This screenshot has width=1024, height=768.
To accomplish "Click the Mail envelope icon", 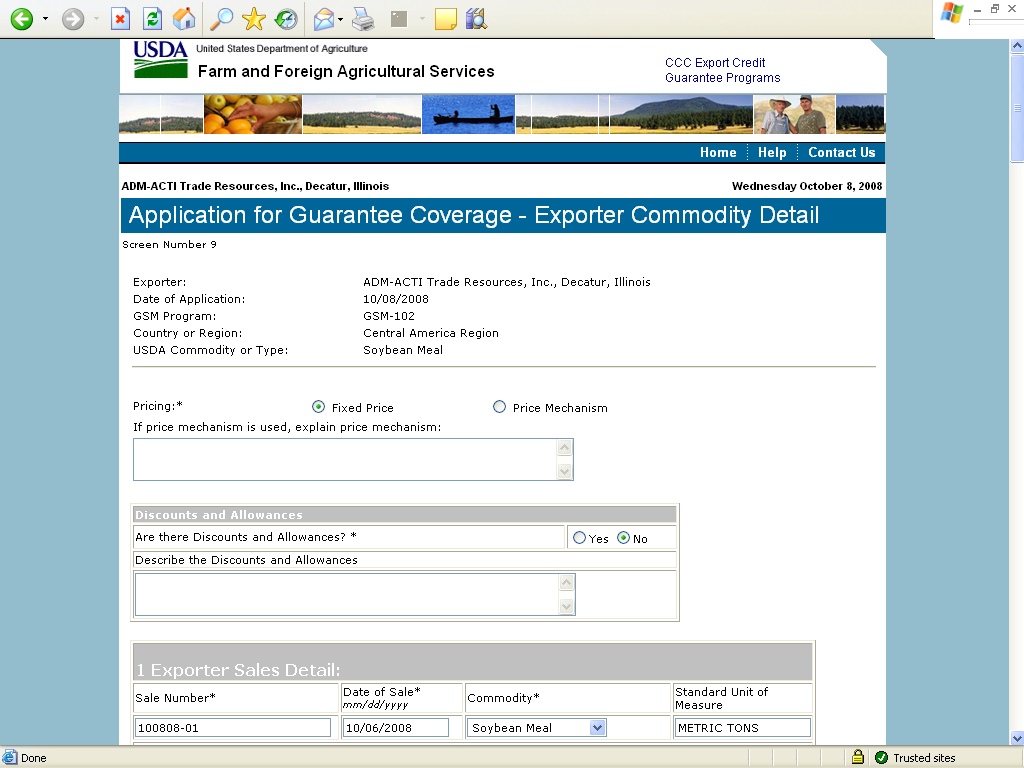I will tap(324, 20).
